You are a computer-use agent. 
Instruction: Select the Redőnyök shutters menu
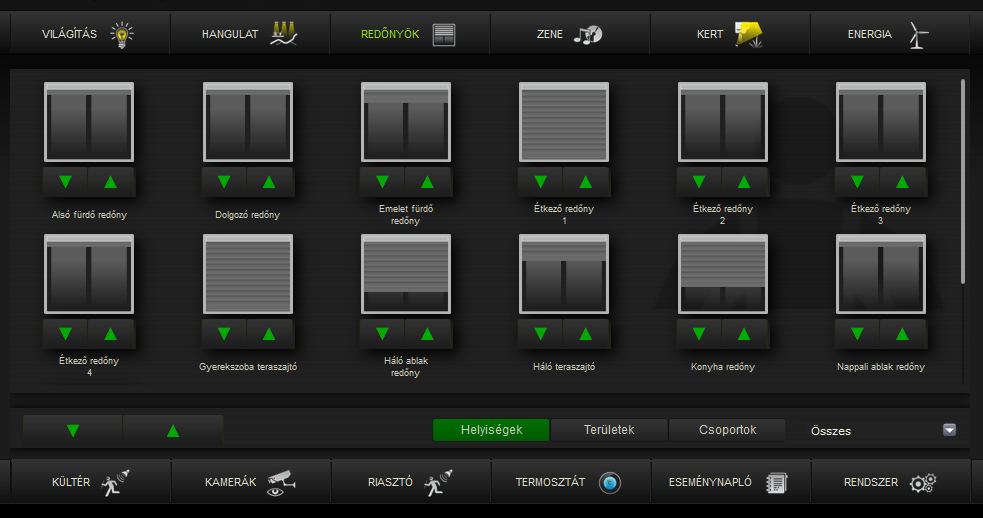tap(410, 34)
